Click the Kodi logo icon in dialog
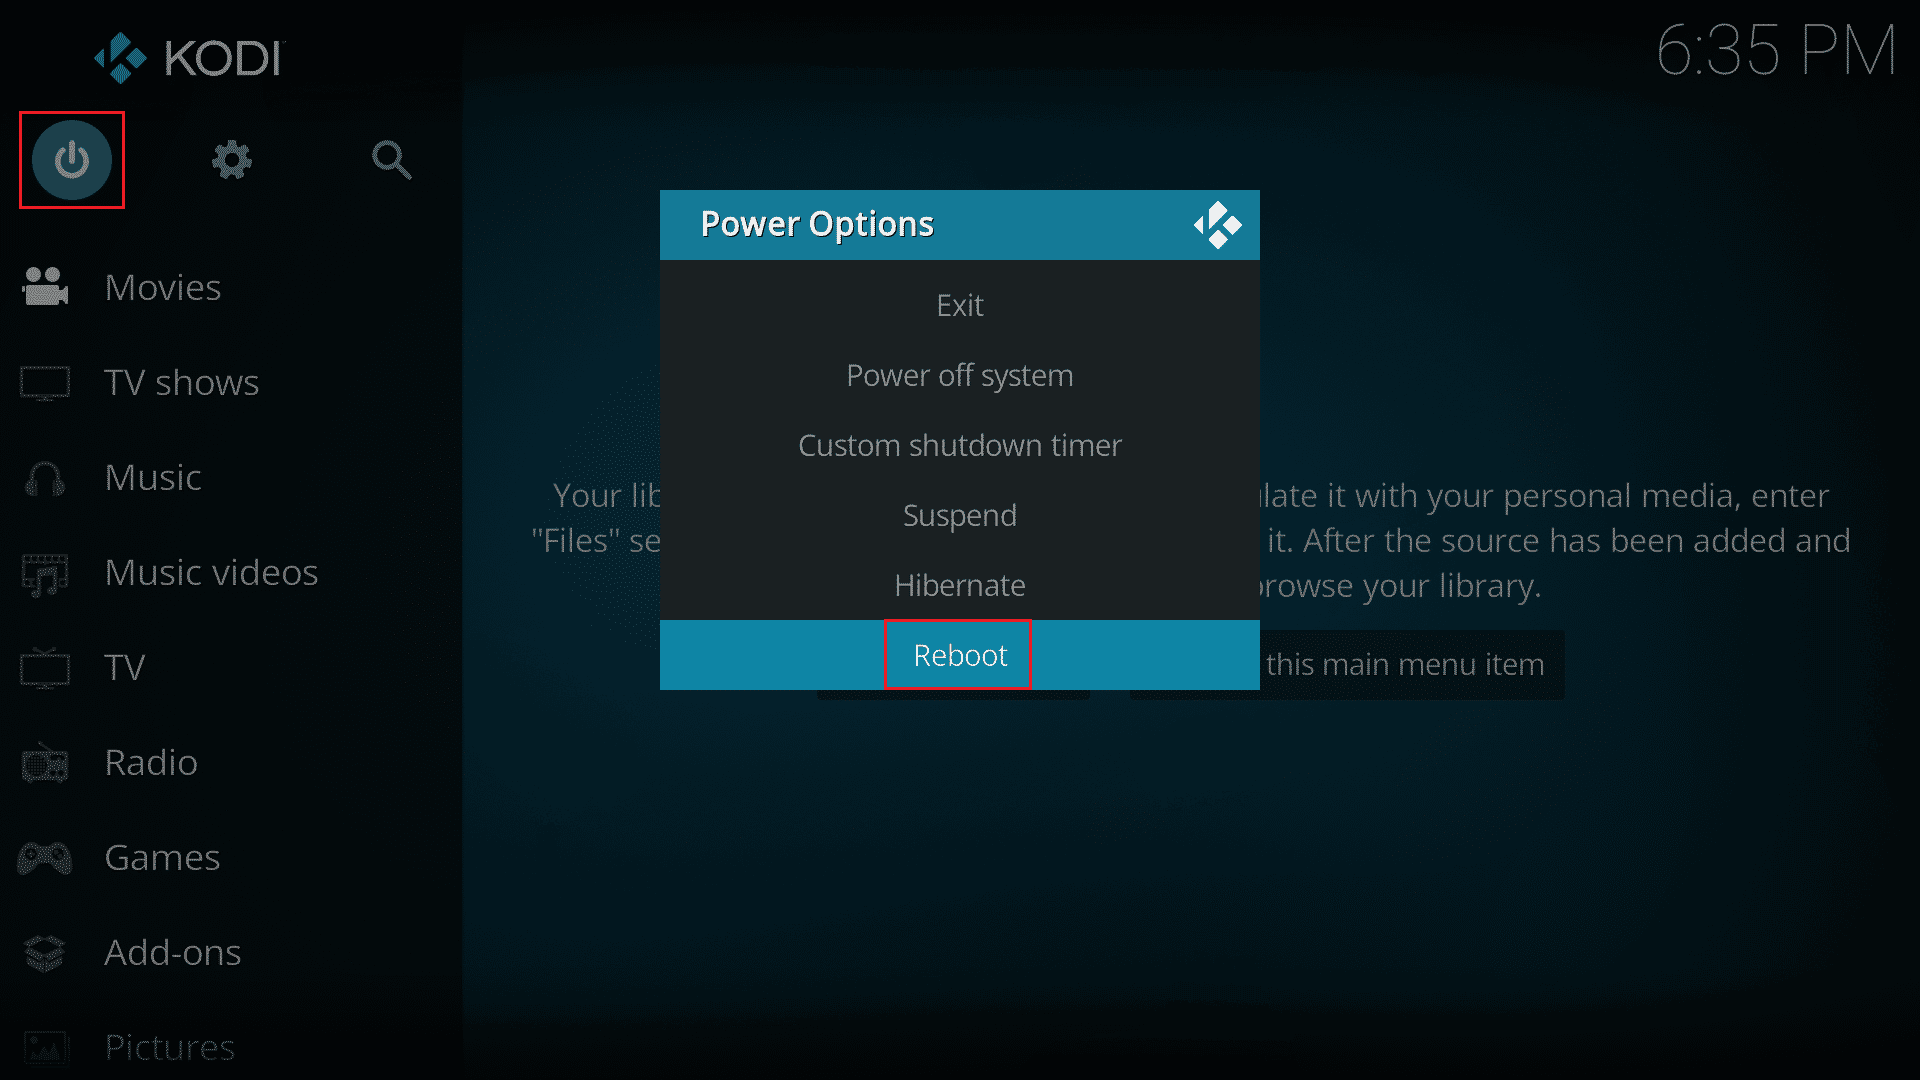The image size is (1920, 1080). pos(1216,223)
